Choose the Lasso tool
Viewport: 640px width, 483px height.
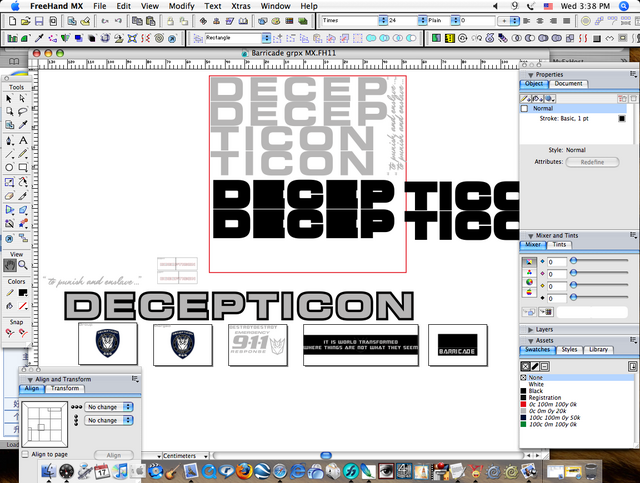tap(22, 112)
